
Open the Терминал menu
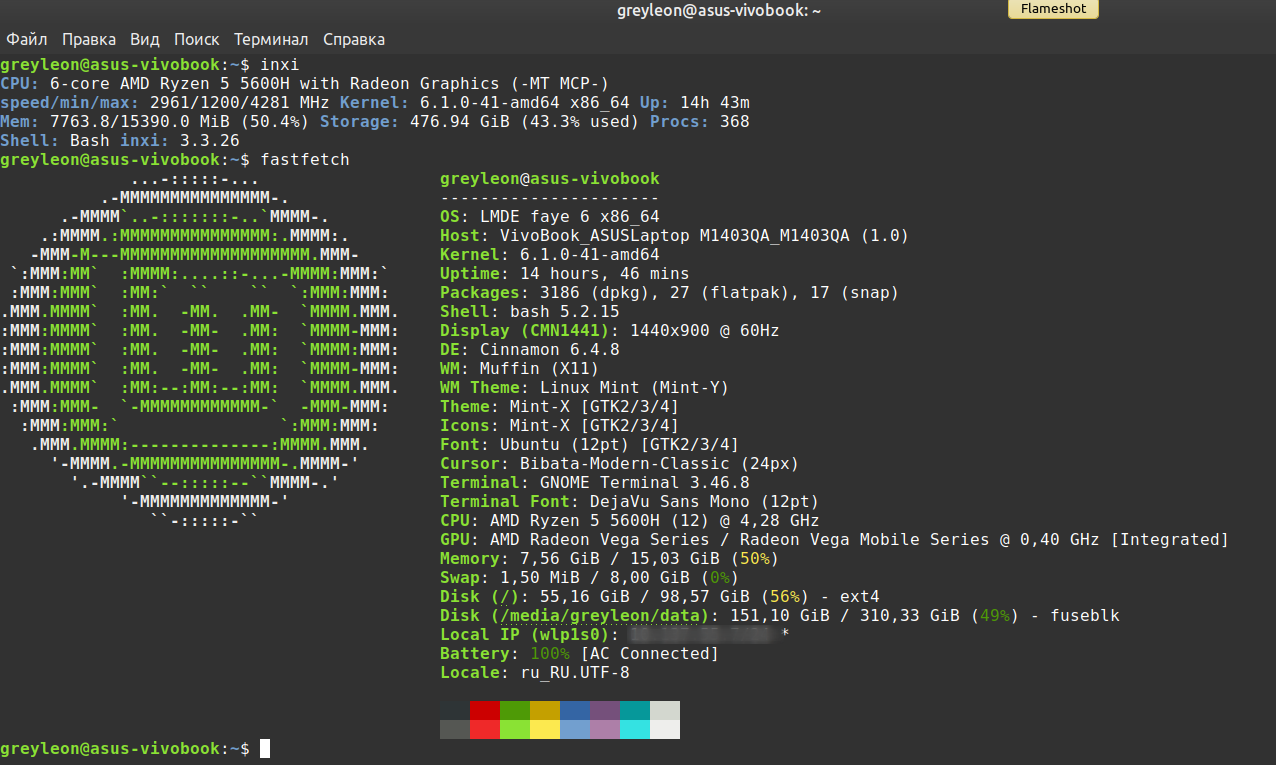tap(271, 40)
